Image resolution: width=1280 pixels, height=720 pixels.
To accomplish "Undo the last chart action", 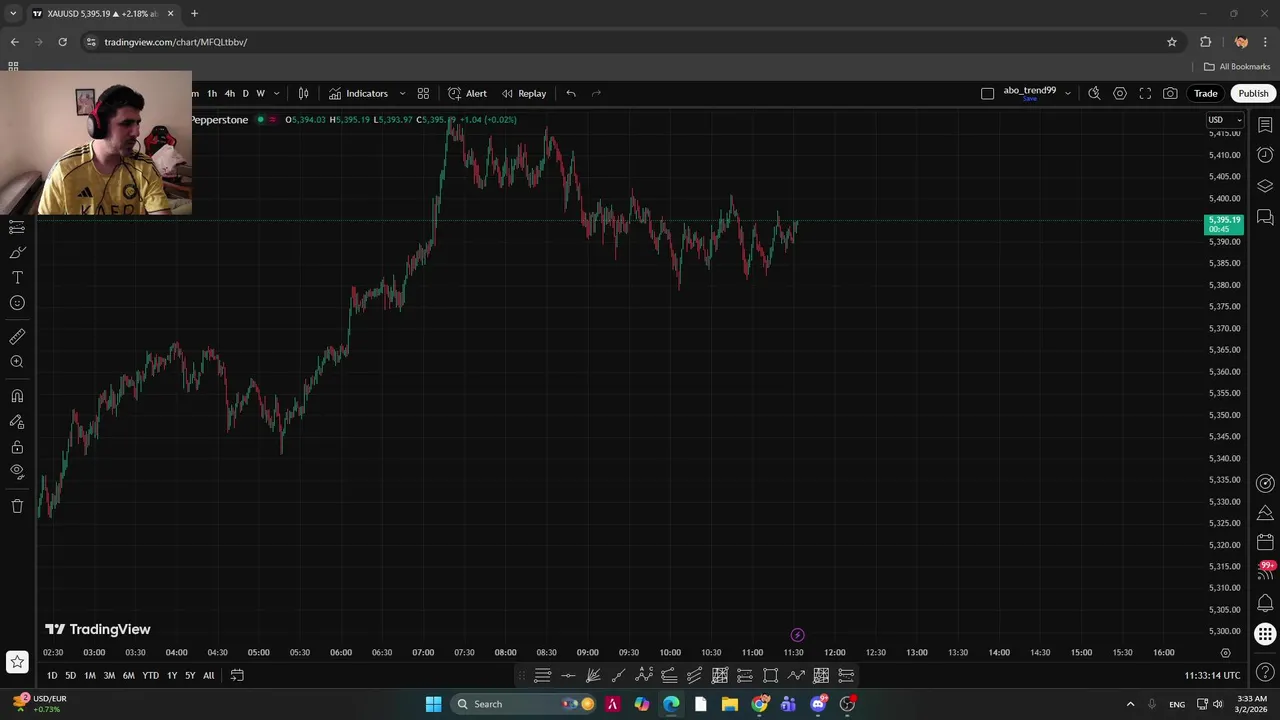I will point(570,93).
